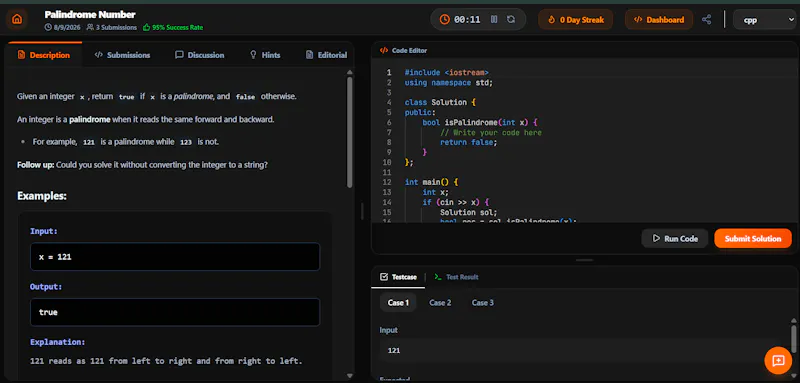The image size is (800, 383).
Task: Open the Dashboard button
Action: 659,20
